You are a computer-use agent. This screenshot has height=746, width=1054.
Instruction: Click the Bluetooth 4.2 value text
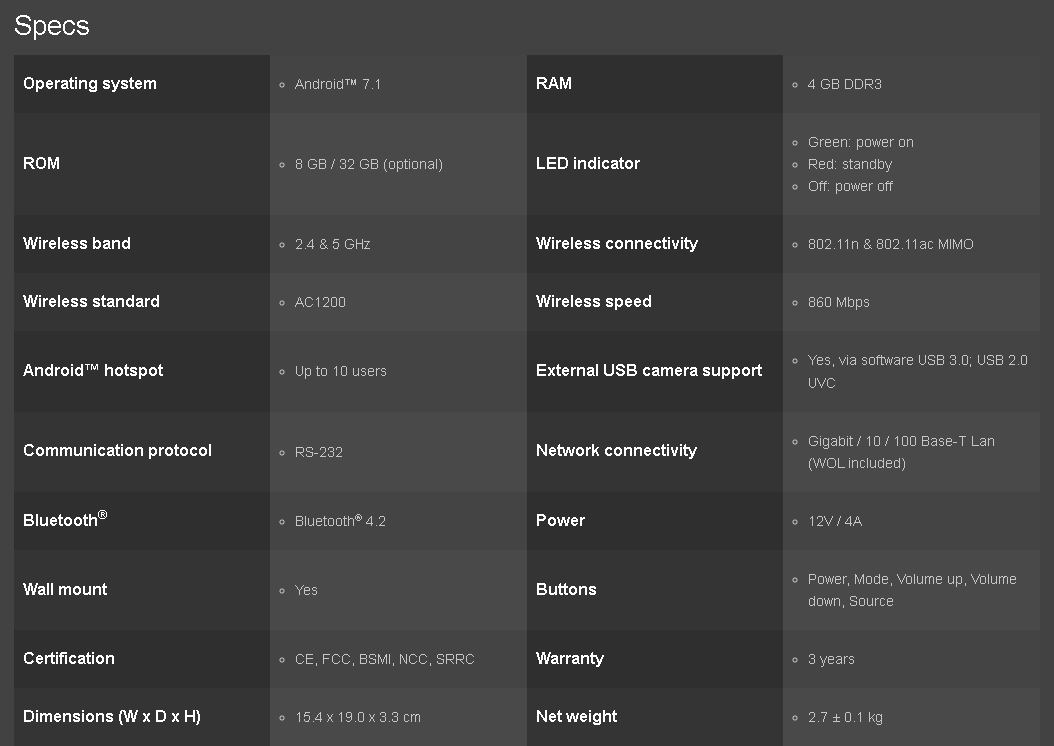(x=340, y=521)
